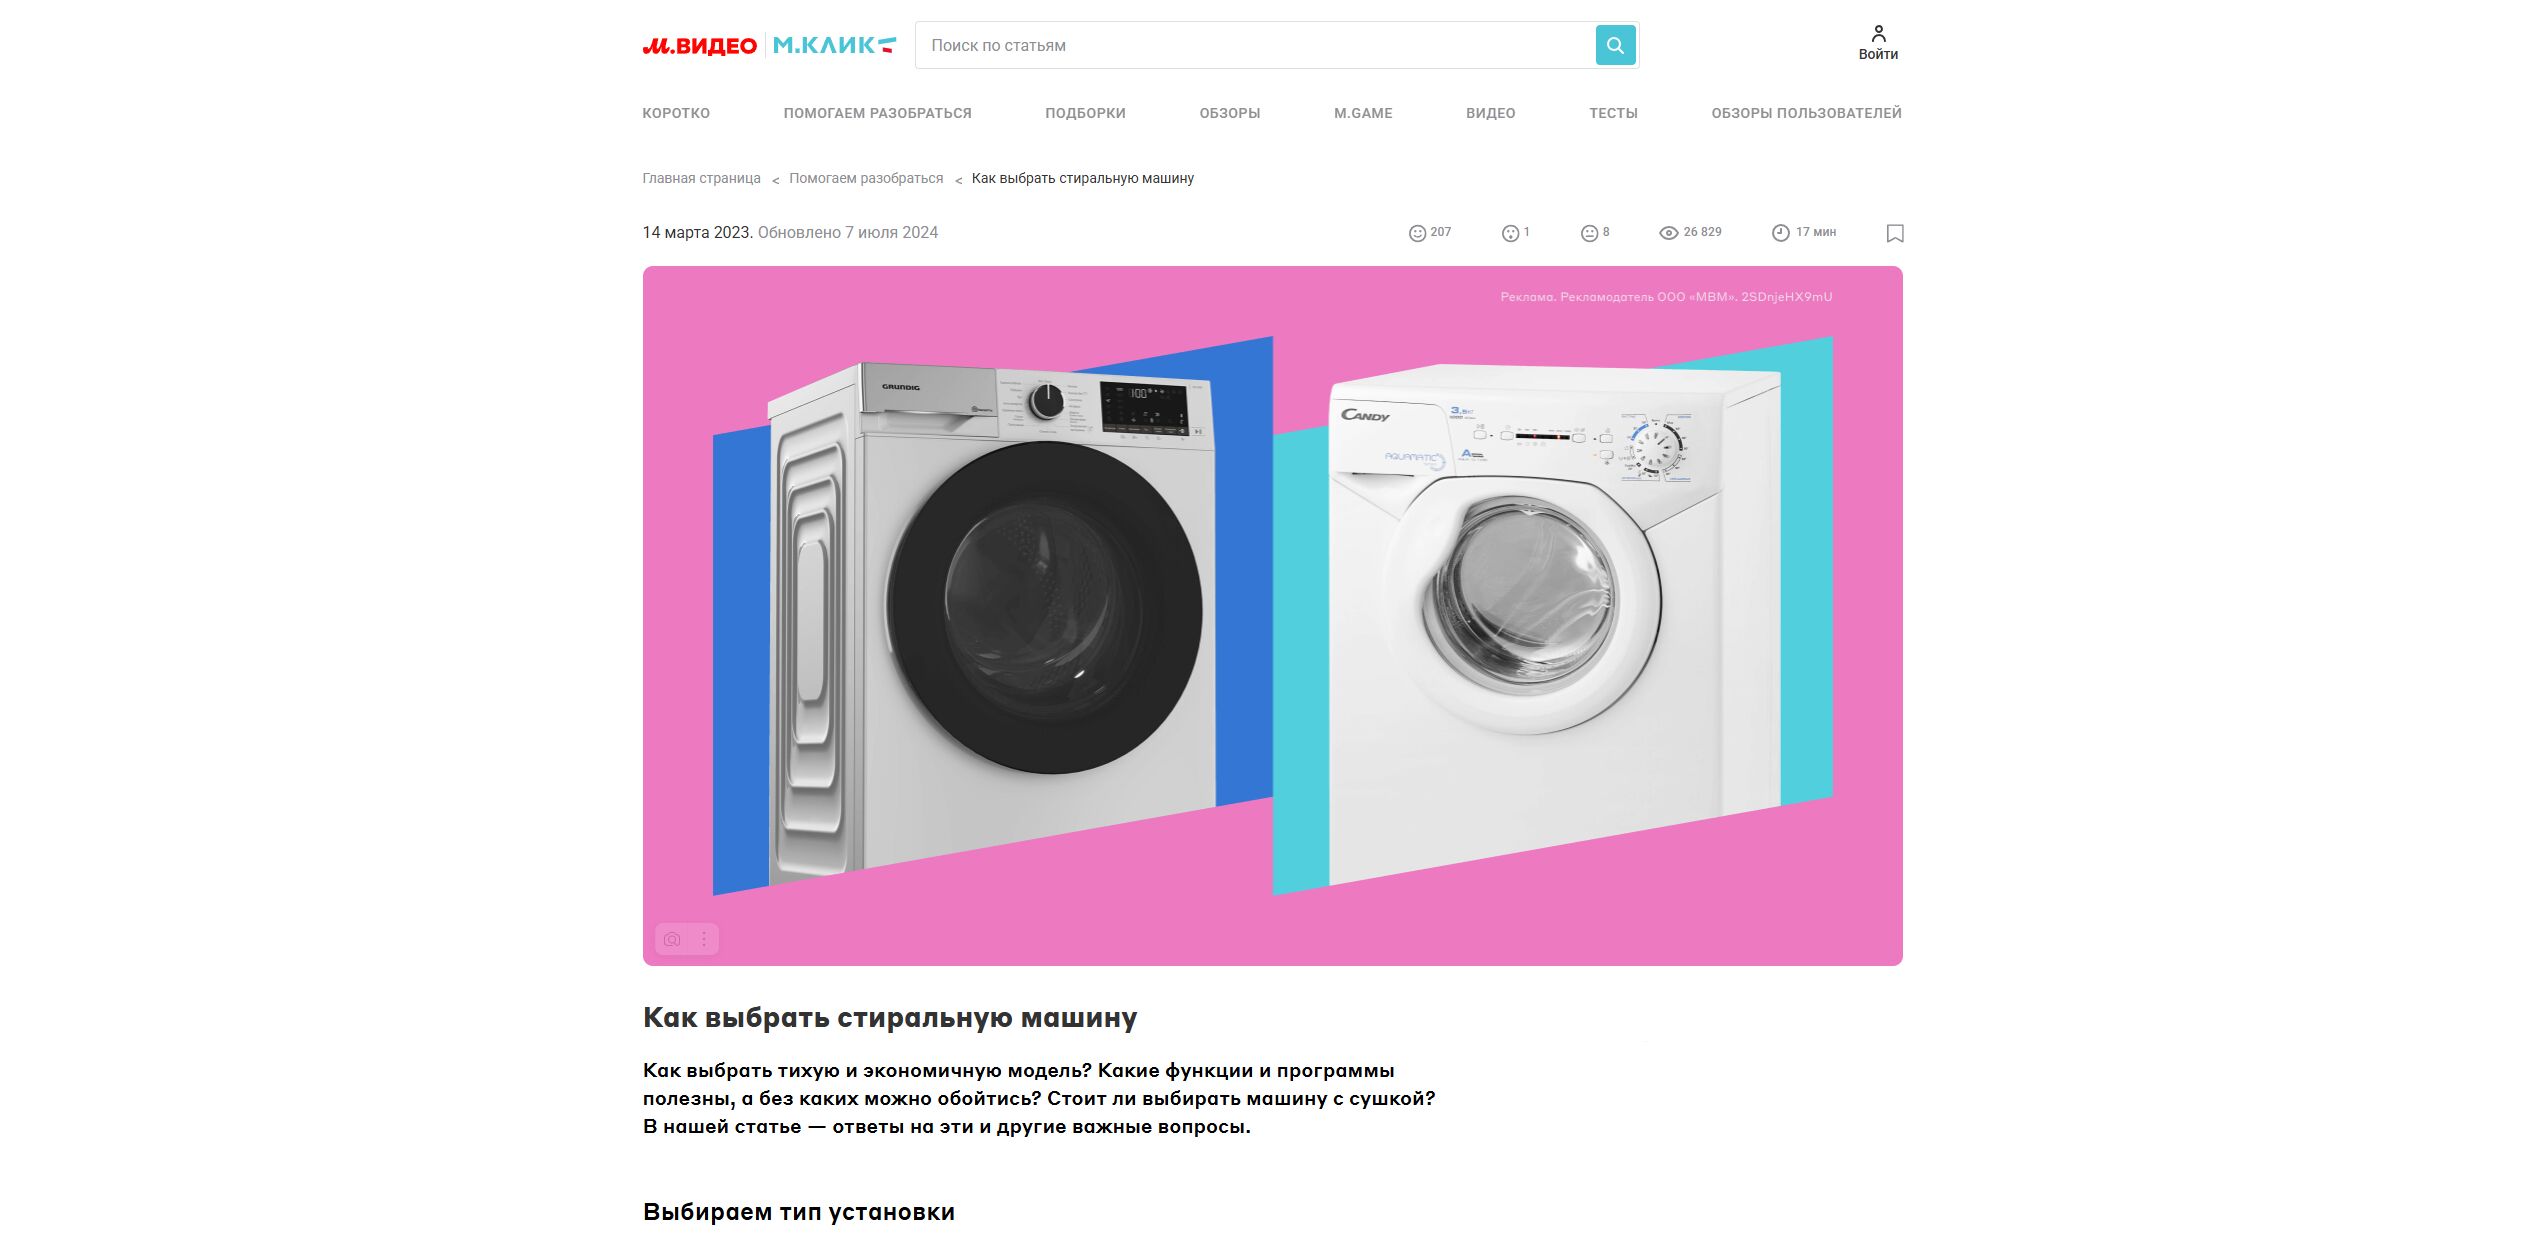Open the Обзоры пользователей section
The image size is (2536, 1253).
point(1806,113)
